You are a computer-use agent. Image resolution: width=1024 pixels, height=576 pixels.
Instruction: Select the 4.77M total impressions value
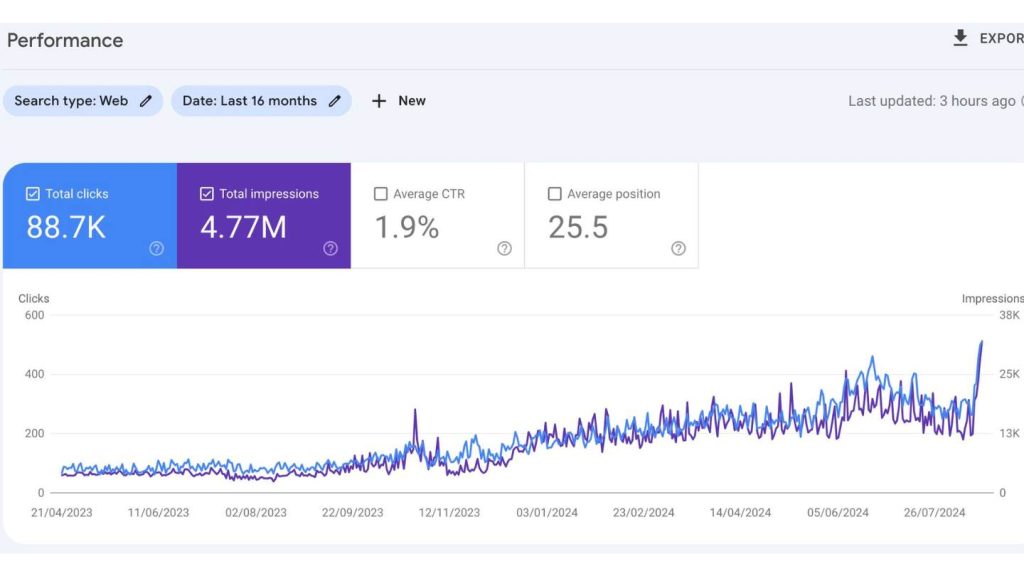click(243, 227)
